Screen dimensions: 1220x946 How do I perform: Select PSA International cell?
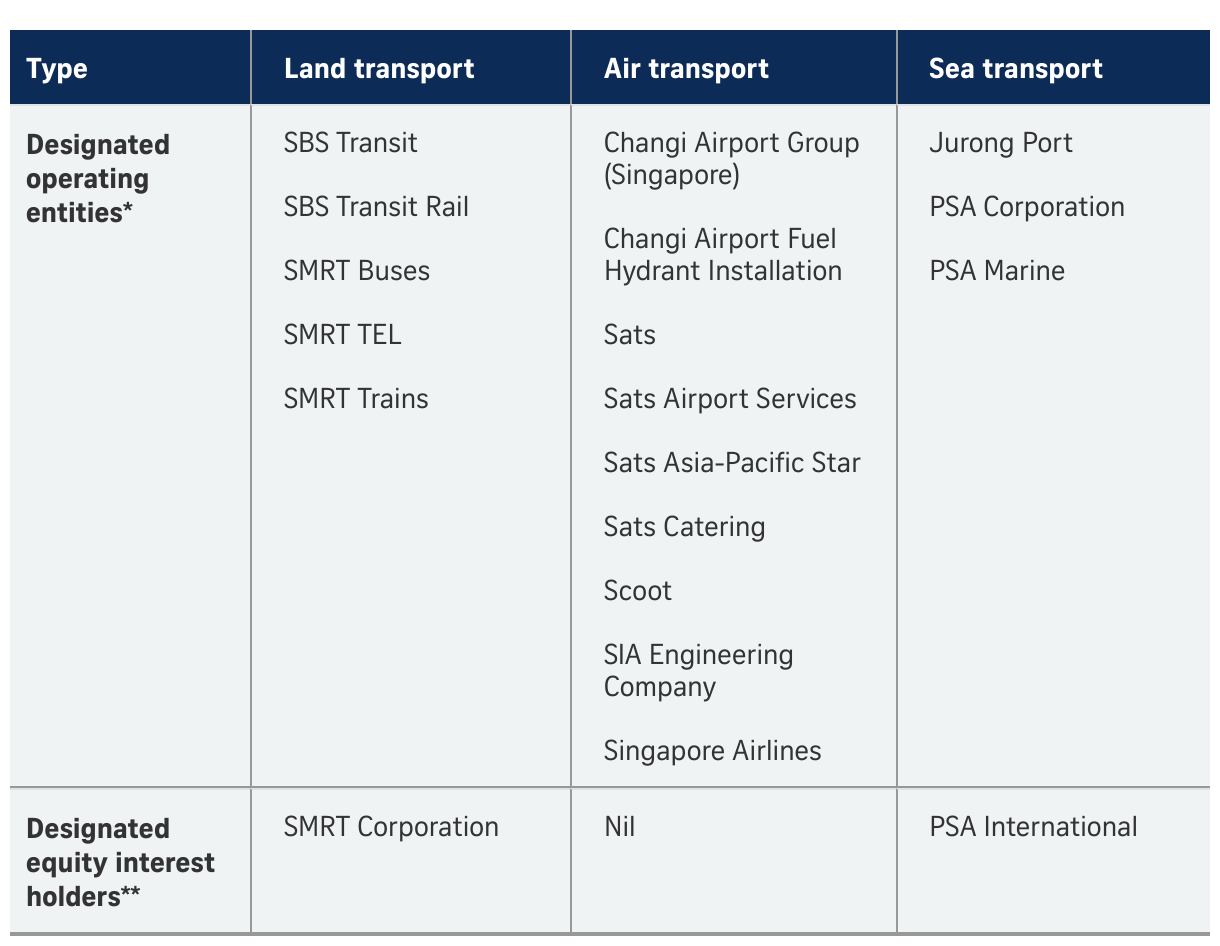[x=1033, y=827]
